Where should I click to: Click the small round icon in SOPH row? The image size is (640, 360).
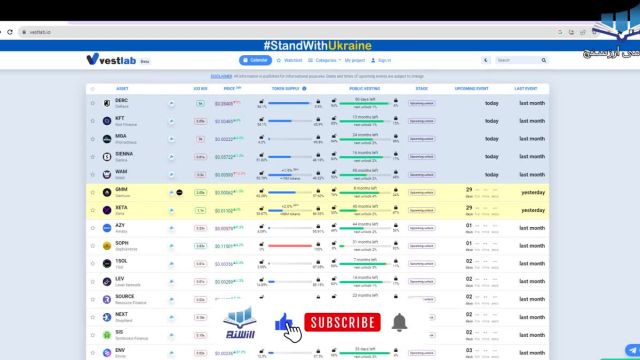pyautogui.click(x=171, y=246)
